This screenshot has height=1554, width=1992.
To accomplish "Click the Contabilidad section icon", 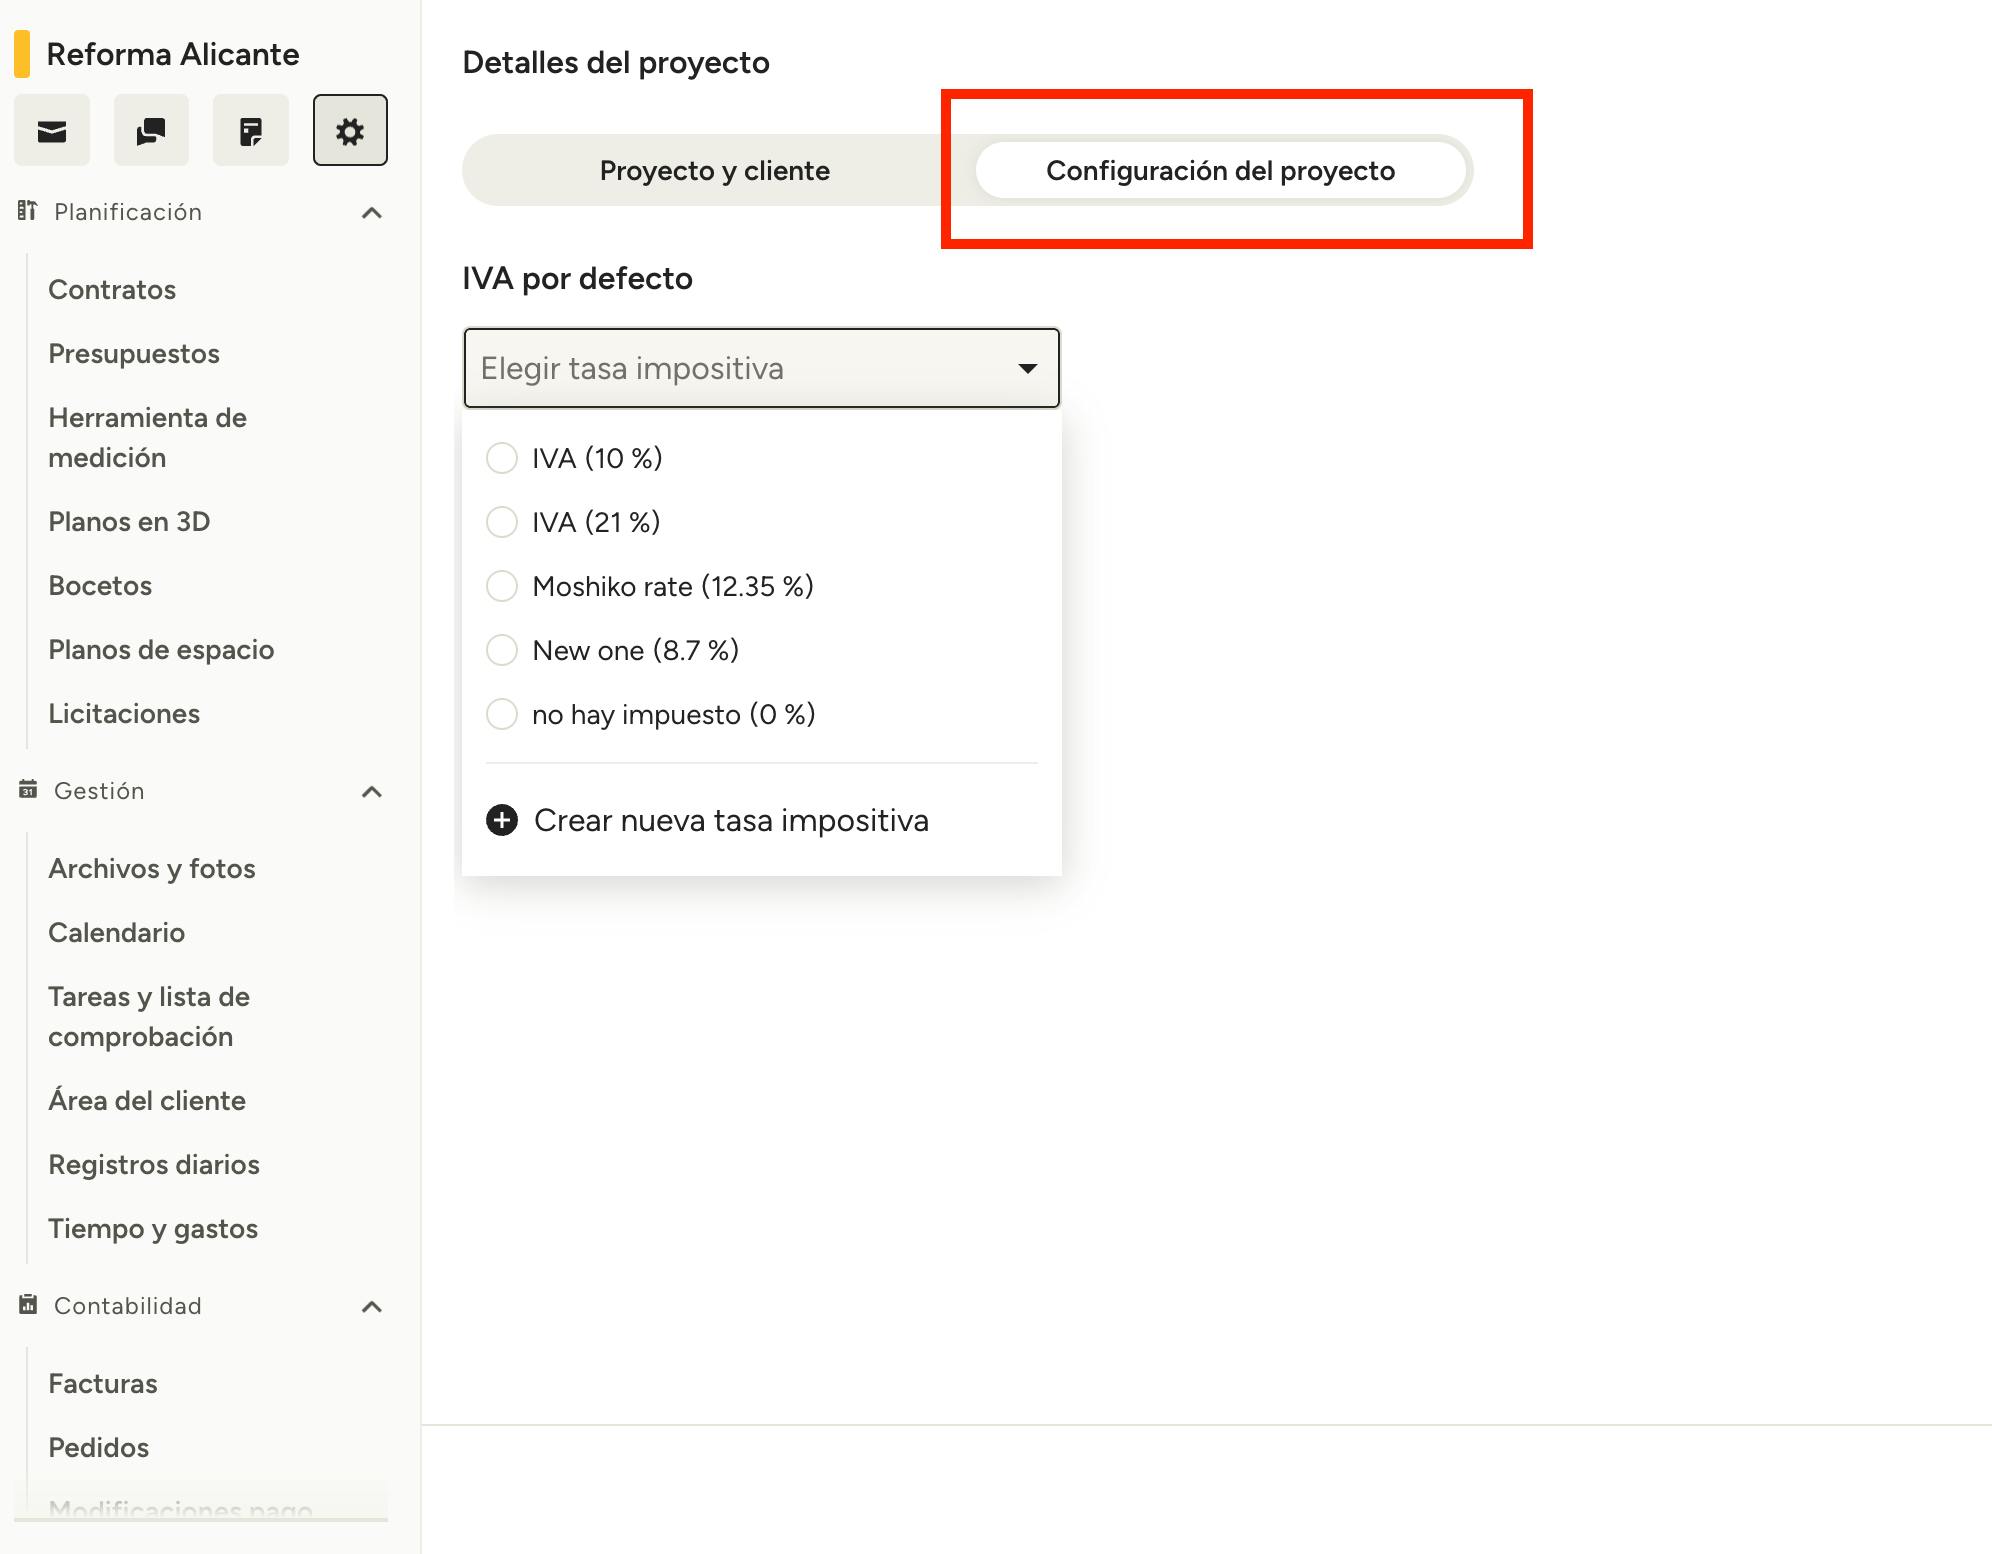I will pyautogui.click(x=28, y=1305).
